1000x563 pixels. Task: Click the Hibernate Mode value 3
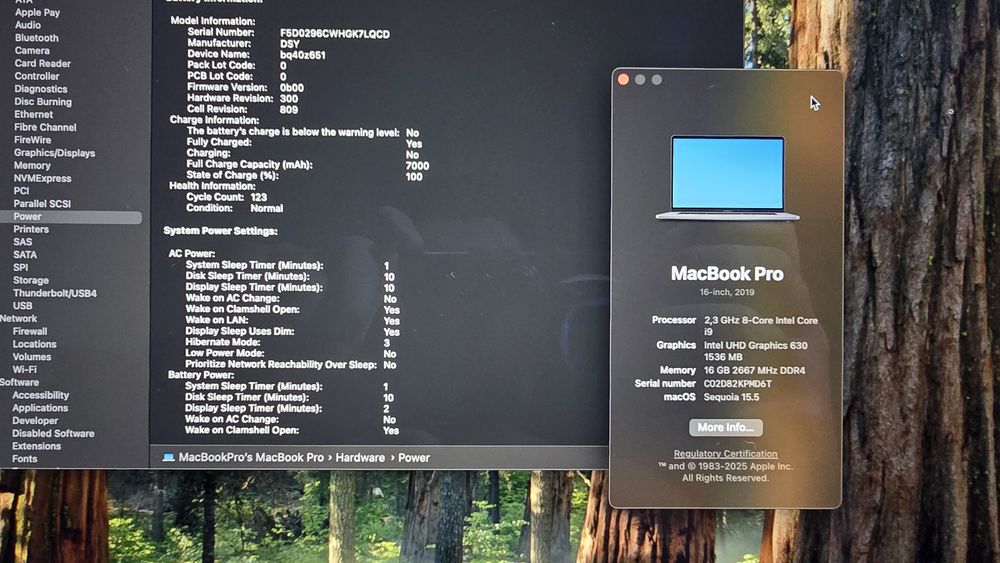click(x=386, y=342)
